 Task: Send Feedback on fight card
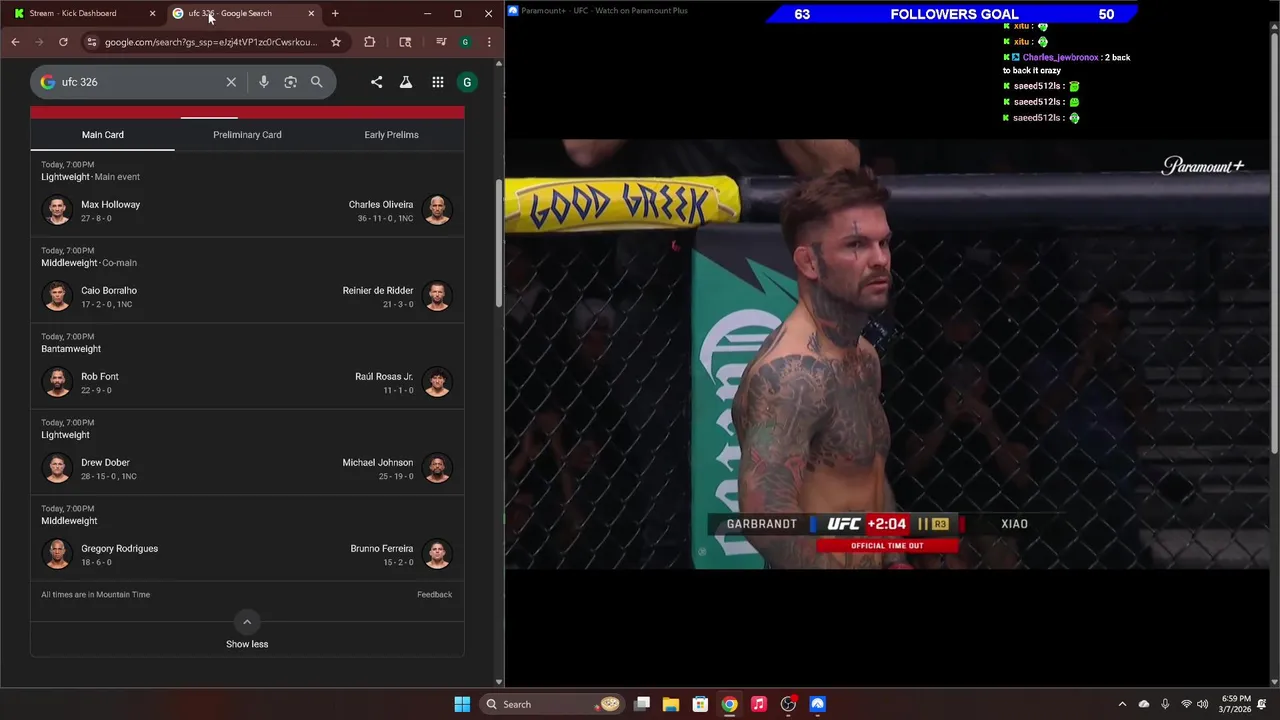click(434, 595)
